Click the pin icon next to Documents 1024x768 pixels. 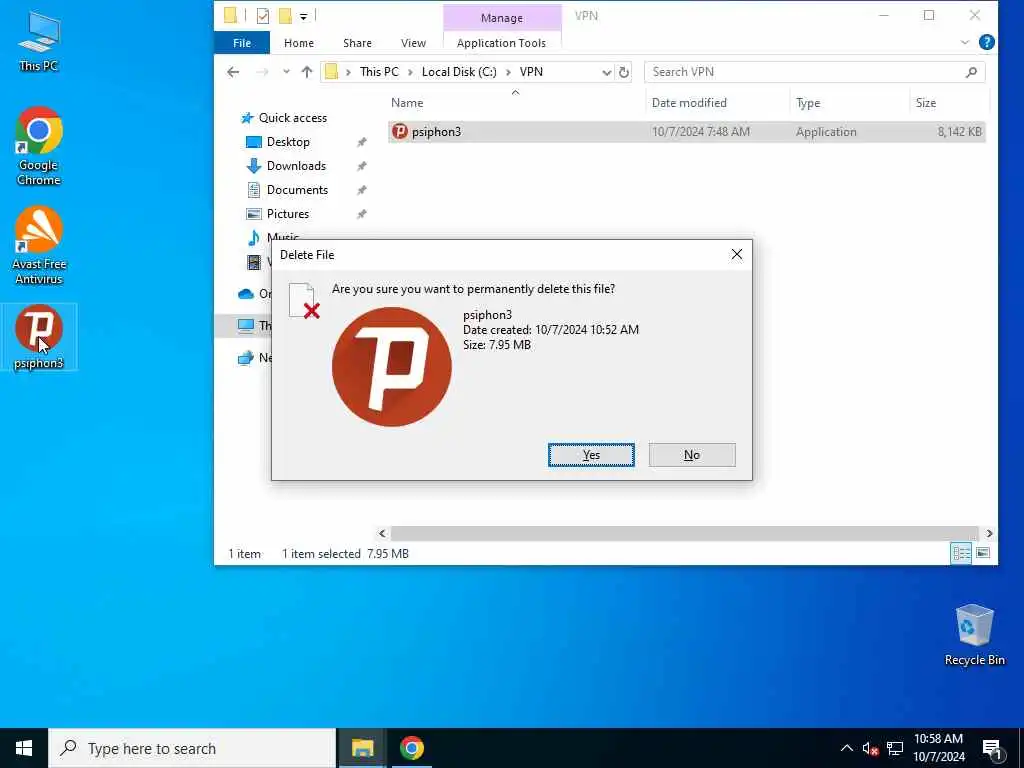click(x=361, y=191)
